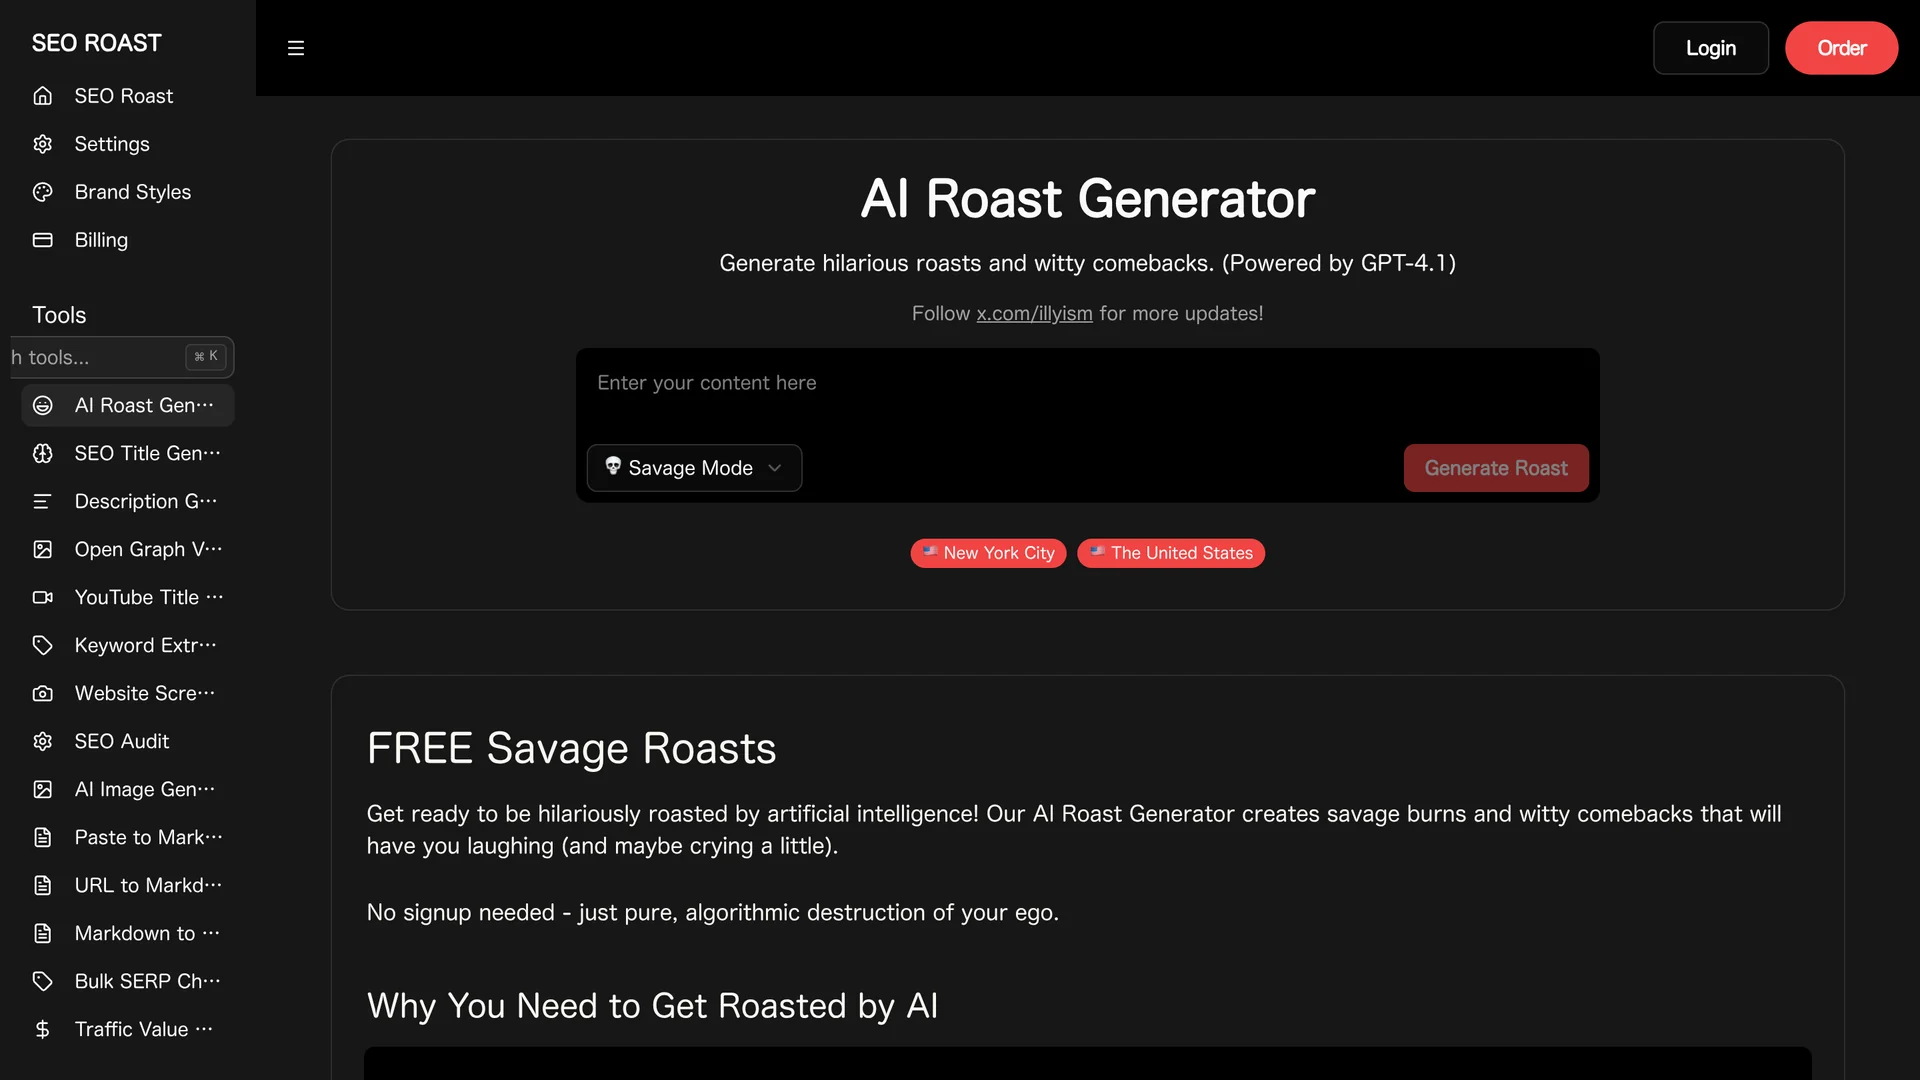Screen dimensions: 1920x1080
Task: Click the Generate Roast button
Action: 1496,468
